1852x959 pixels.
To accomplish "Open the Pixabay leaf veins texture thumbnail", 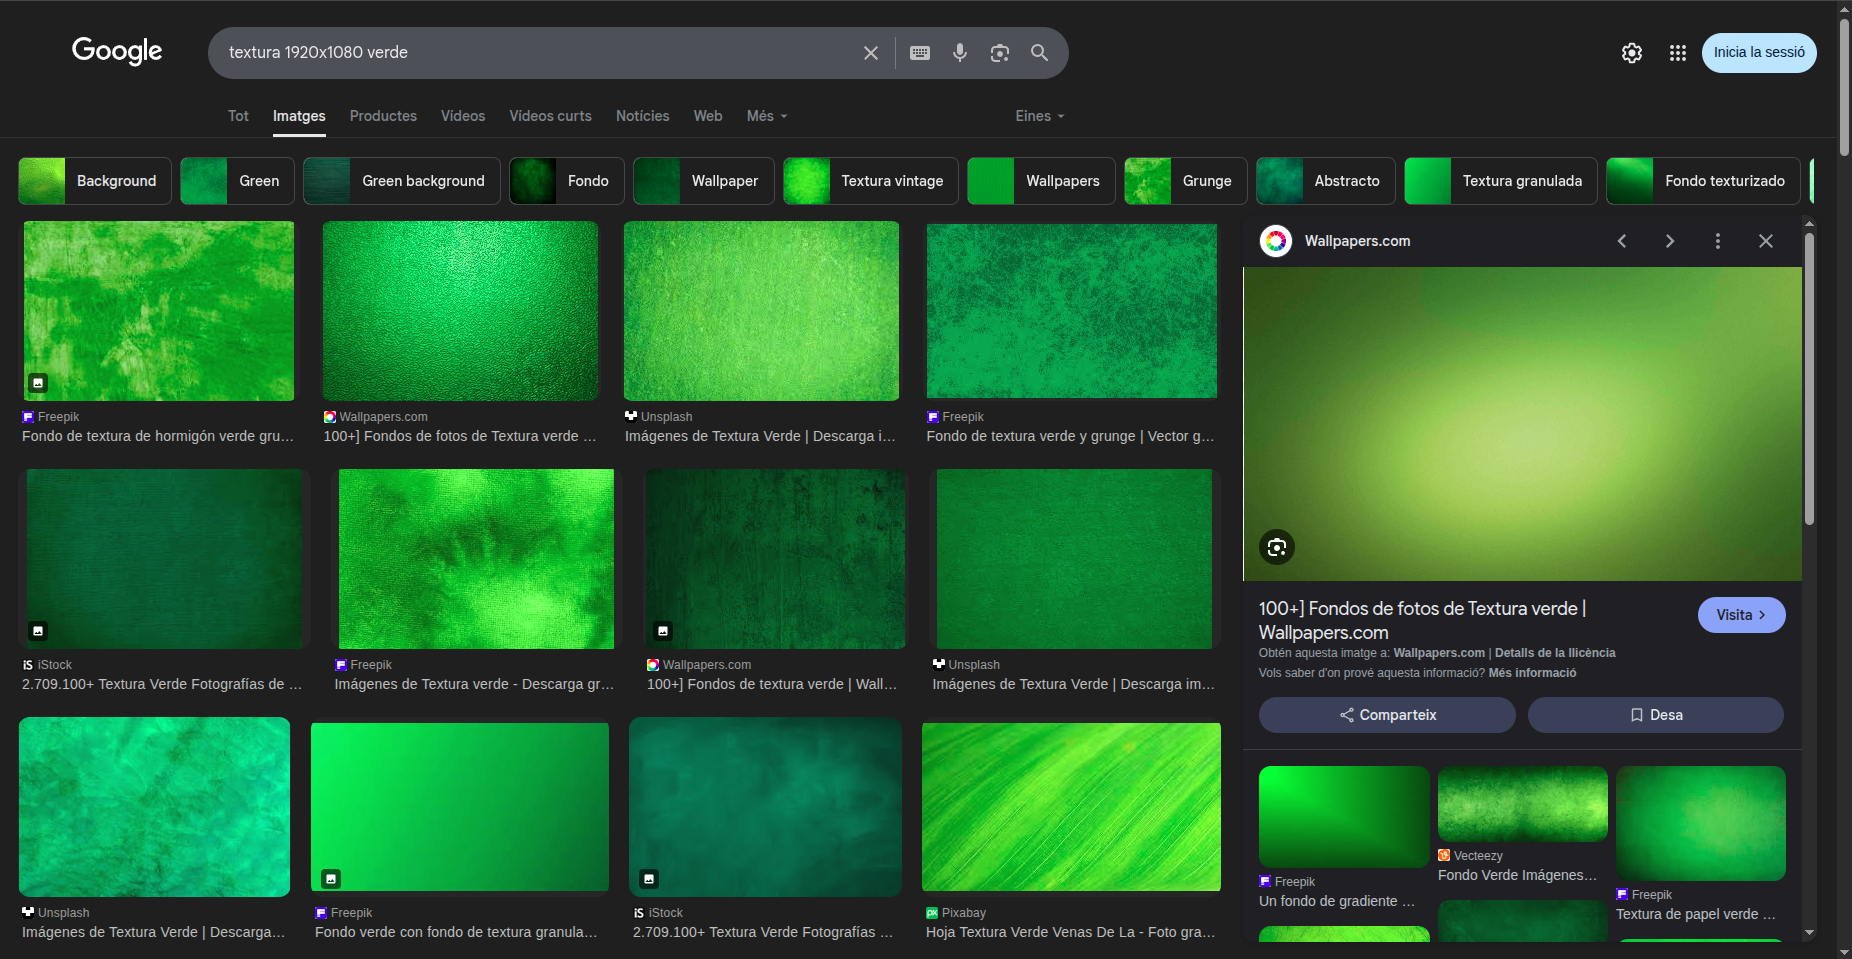I will (1070, 807).
